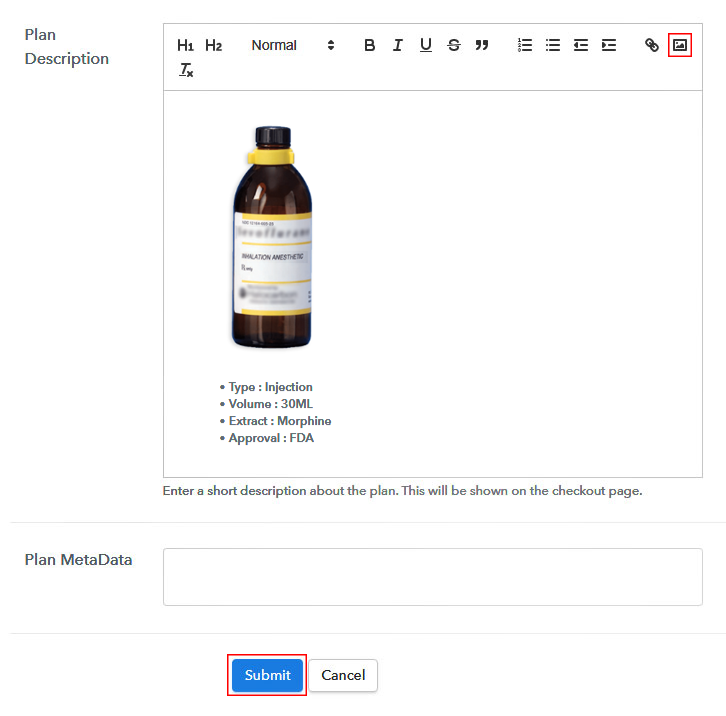726x716 pixels.
Task: Apply Heading 1 format in editor
Action: [185, 45]
